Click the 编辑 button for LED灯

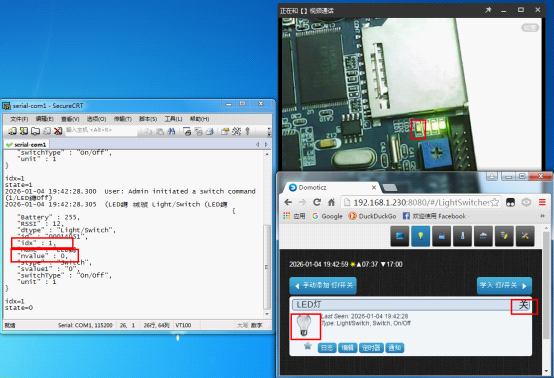tap(348, 348)
